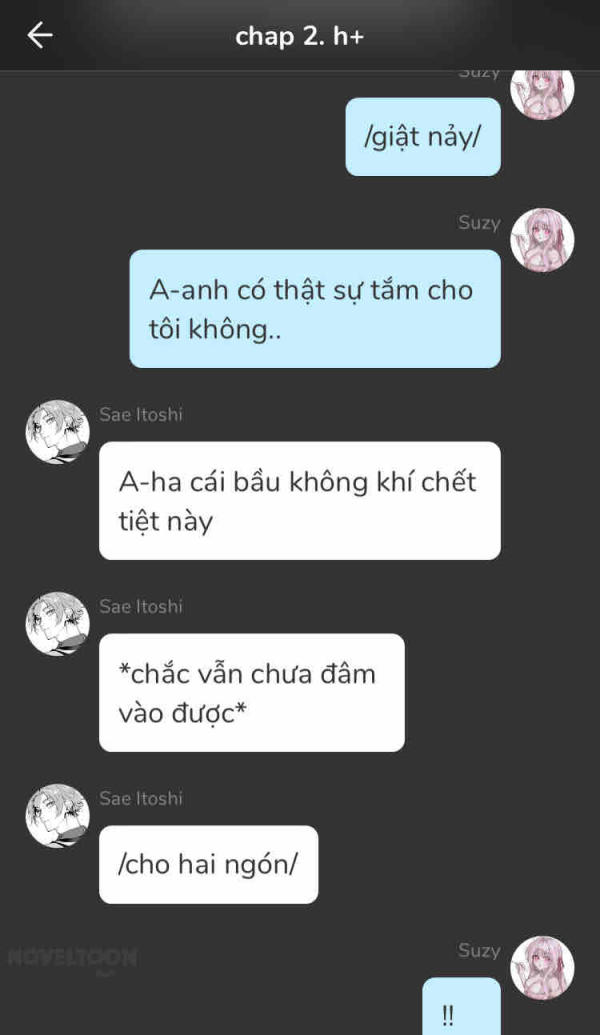
Task: Click Sae Itoshi's name above '*chắc vẫn chưa' message
Action: [x=141, y=607]
